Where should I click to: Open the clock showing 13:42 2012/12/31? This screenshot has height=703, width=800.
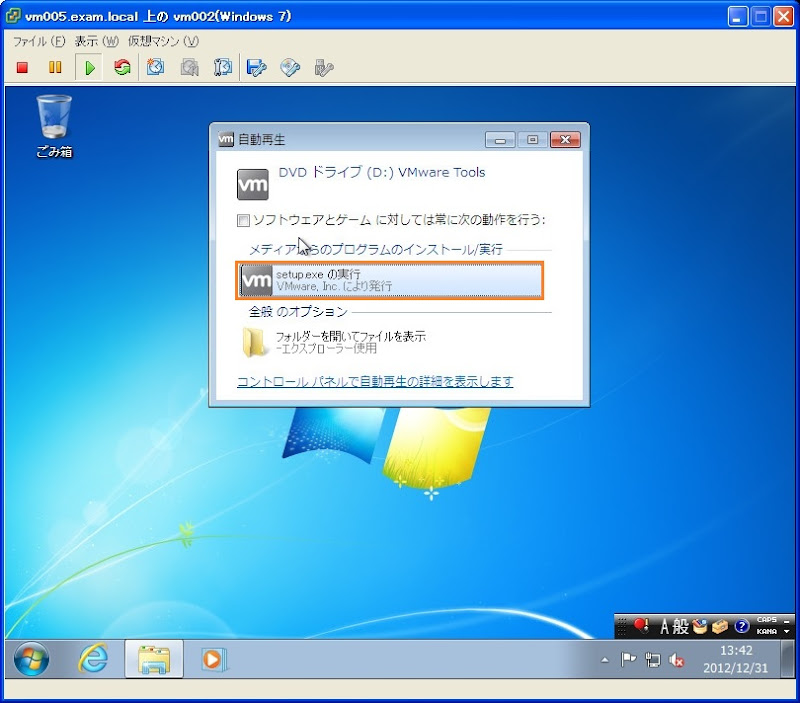coord(735,659)
